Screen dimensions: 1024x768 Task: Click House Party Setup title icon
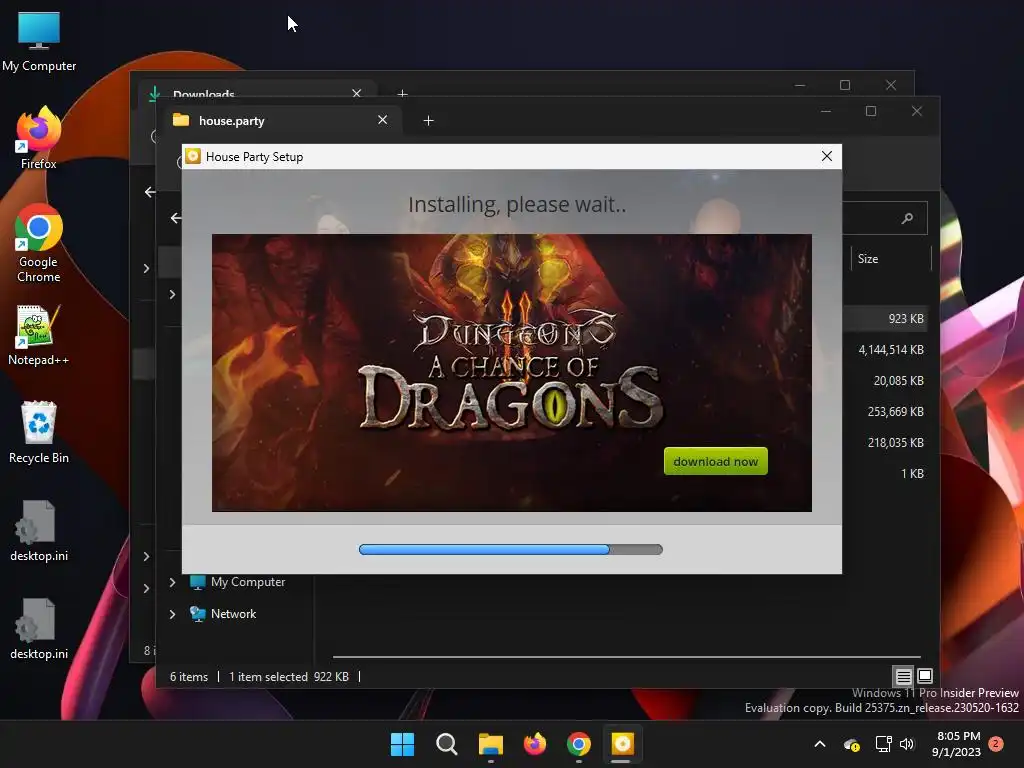193,156
